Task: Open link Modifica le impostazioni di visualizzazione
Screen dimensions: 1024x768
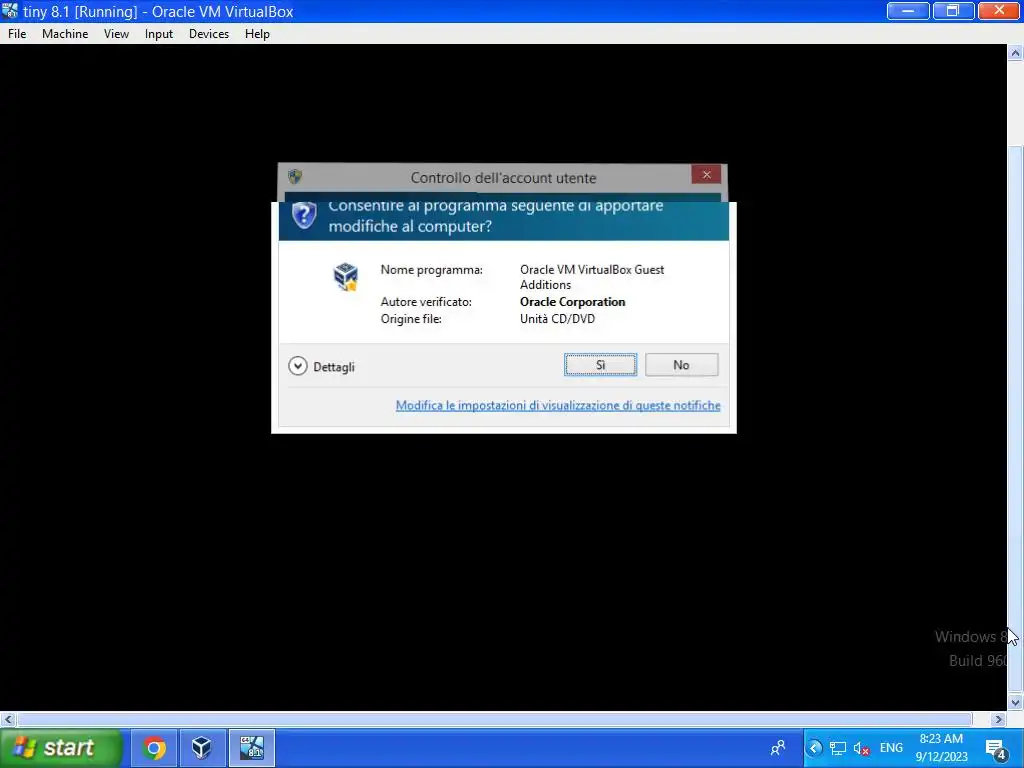Action: click(x=558, y=406)
